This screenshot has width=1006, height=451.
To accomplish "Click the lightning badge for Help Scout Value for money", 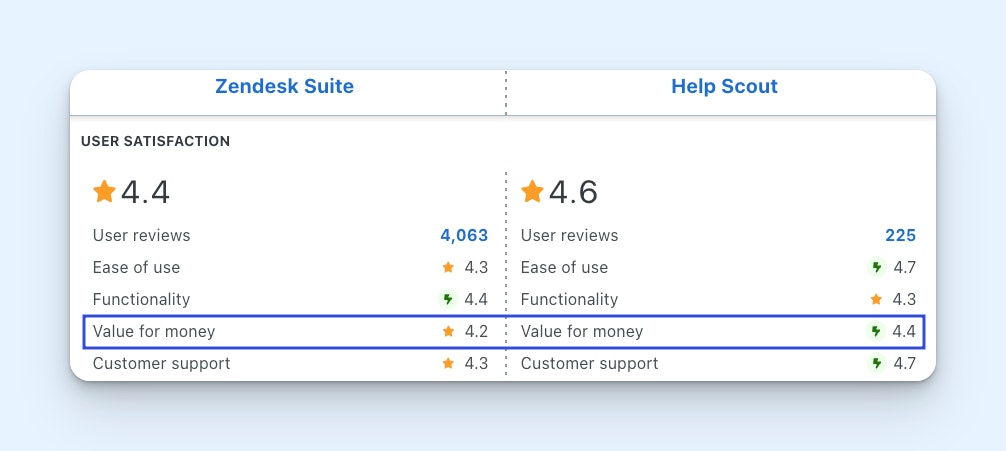I will coord(876,331).
